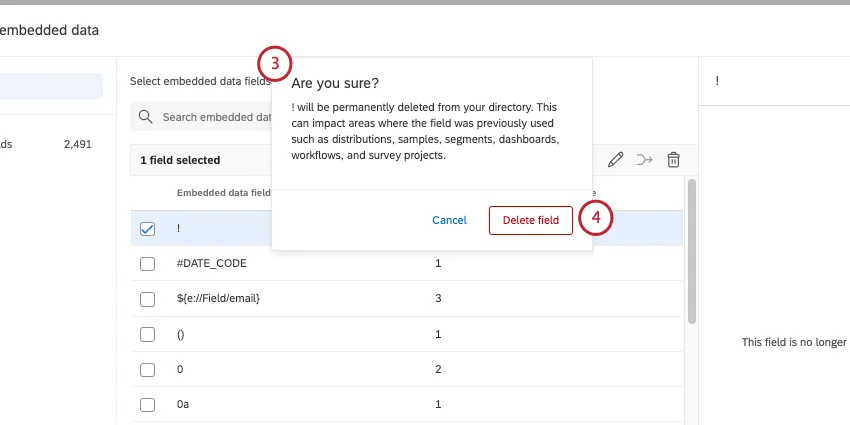Click the merge fields arrow icon
Screen dimensions: 850x425
pyautogui.click(x=645, y=160)
